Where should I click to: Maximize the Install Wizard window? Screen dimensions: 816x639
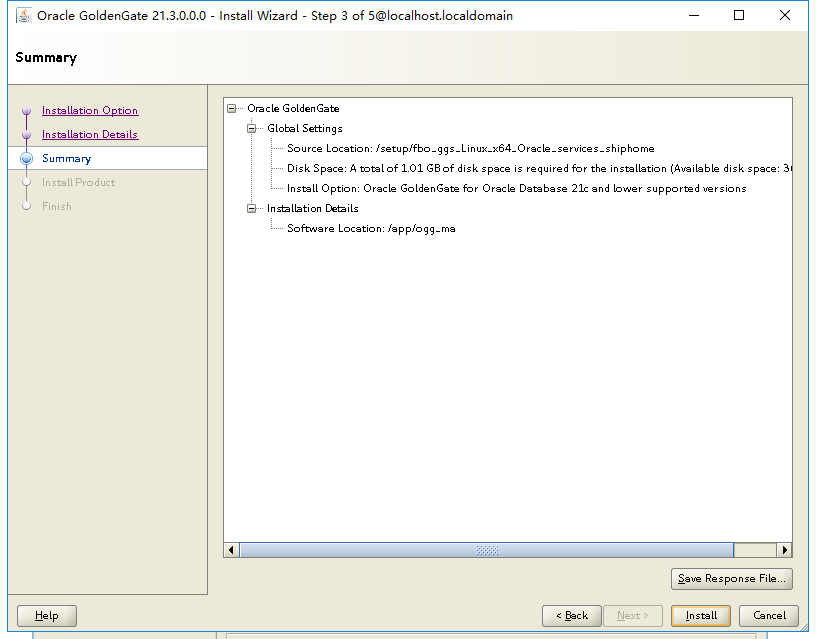tap(739, 16)
